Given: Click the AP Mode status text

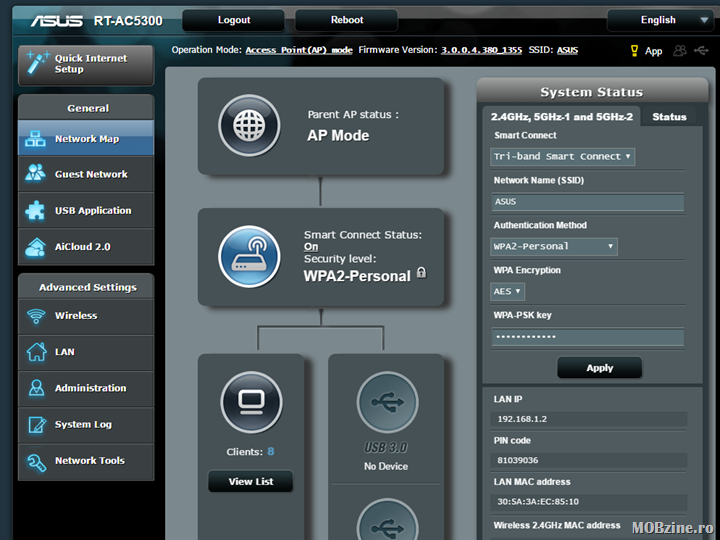Looking at the screenshot, I should 338,135.
